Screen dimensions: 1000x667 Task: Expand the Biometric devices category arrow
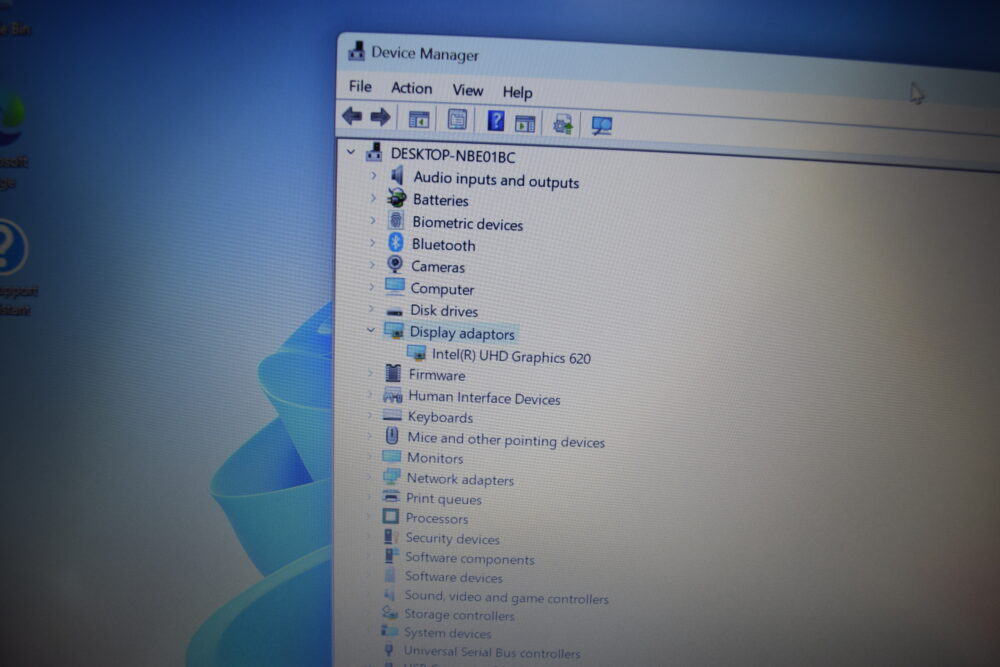tap(372, 221)
